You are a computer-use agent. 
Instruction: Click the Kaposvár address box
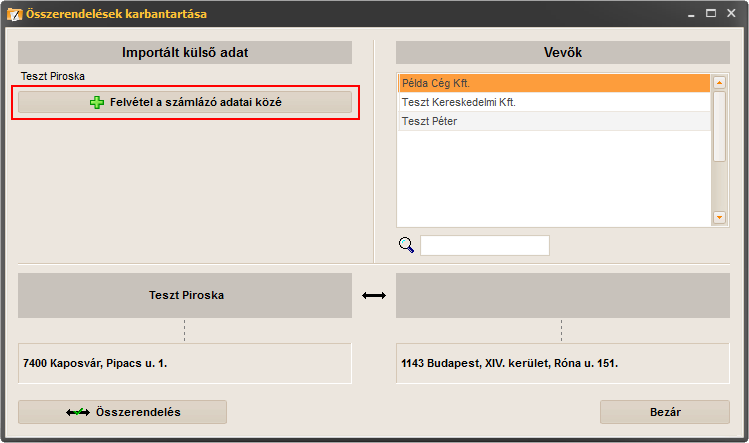185,363
